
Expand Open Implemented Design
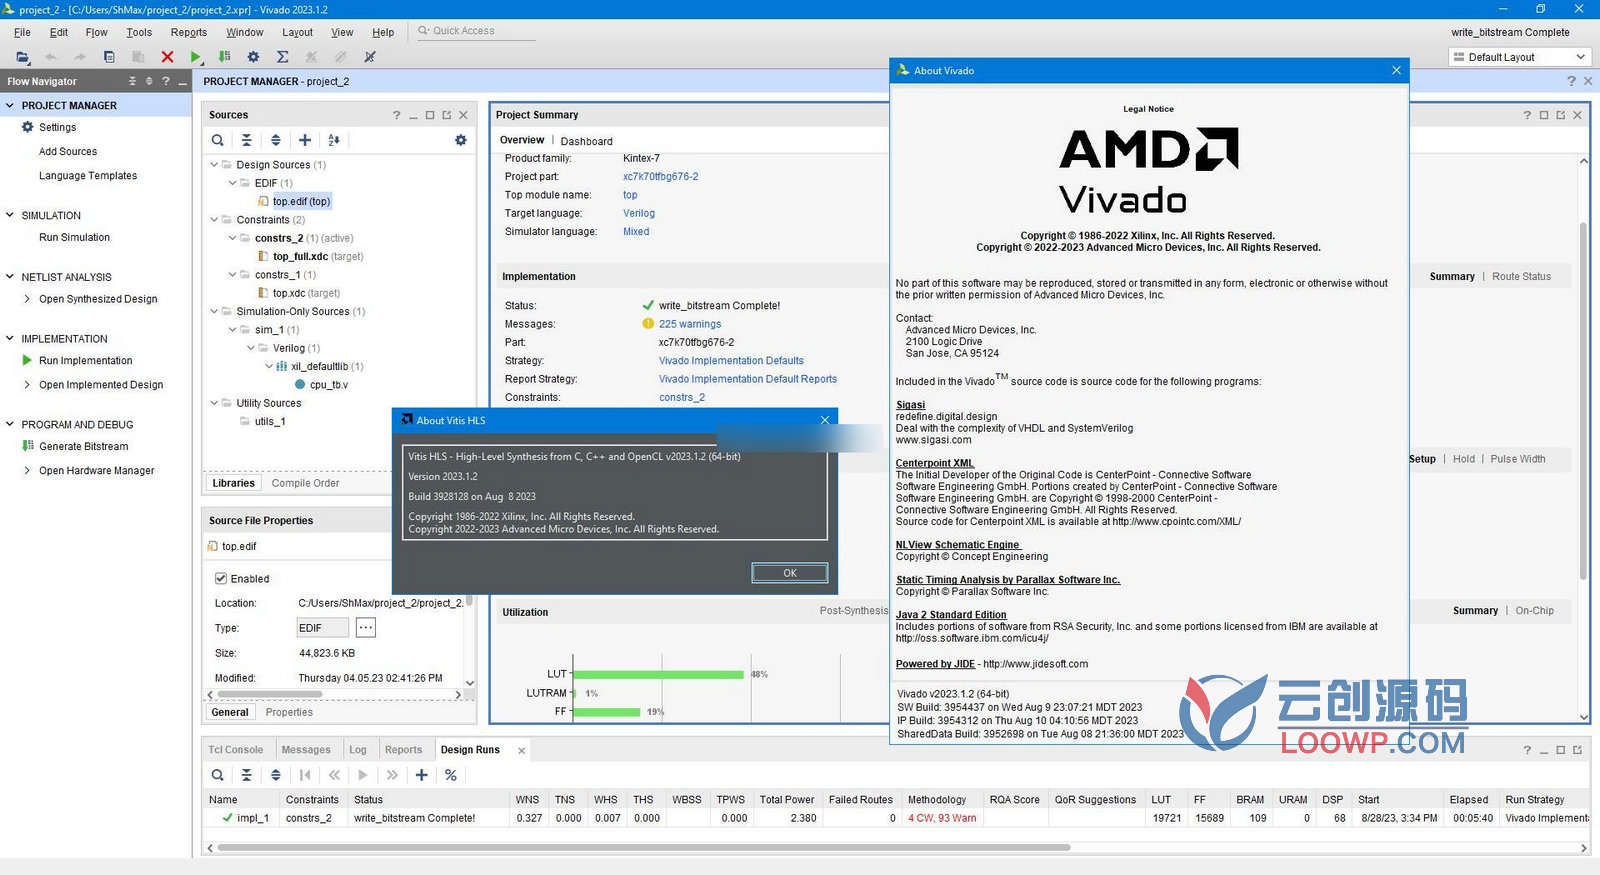27,385
